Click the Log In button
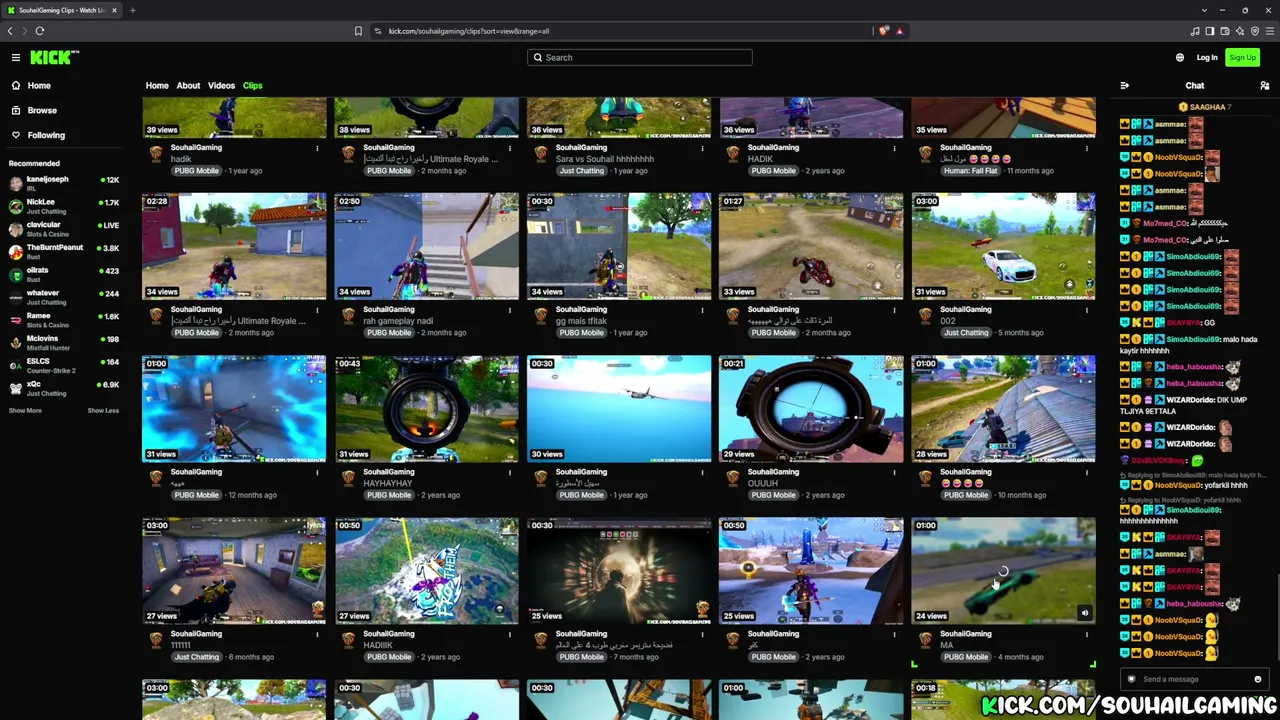 tap(1207, 57)
